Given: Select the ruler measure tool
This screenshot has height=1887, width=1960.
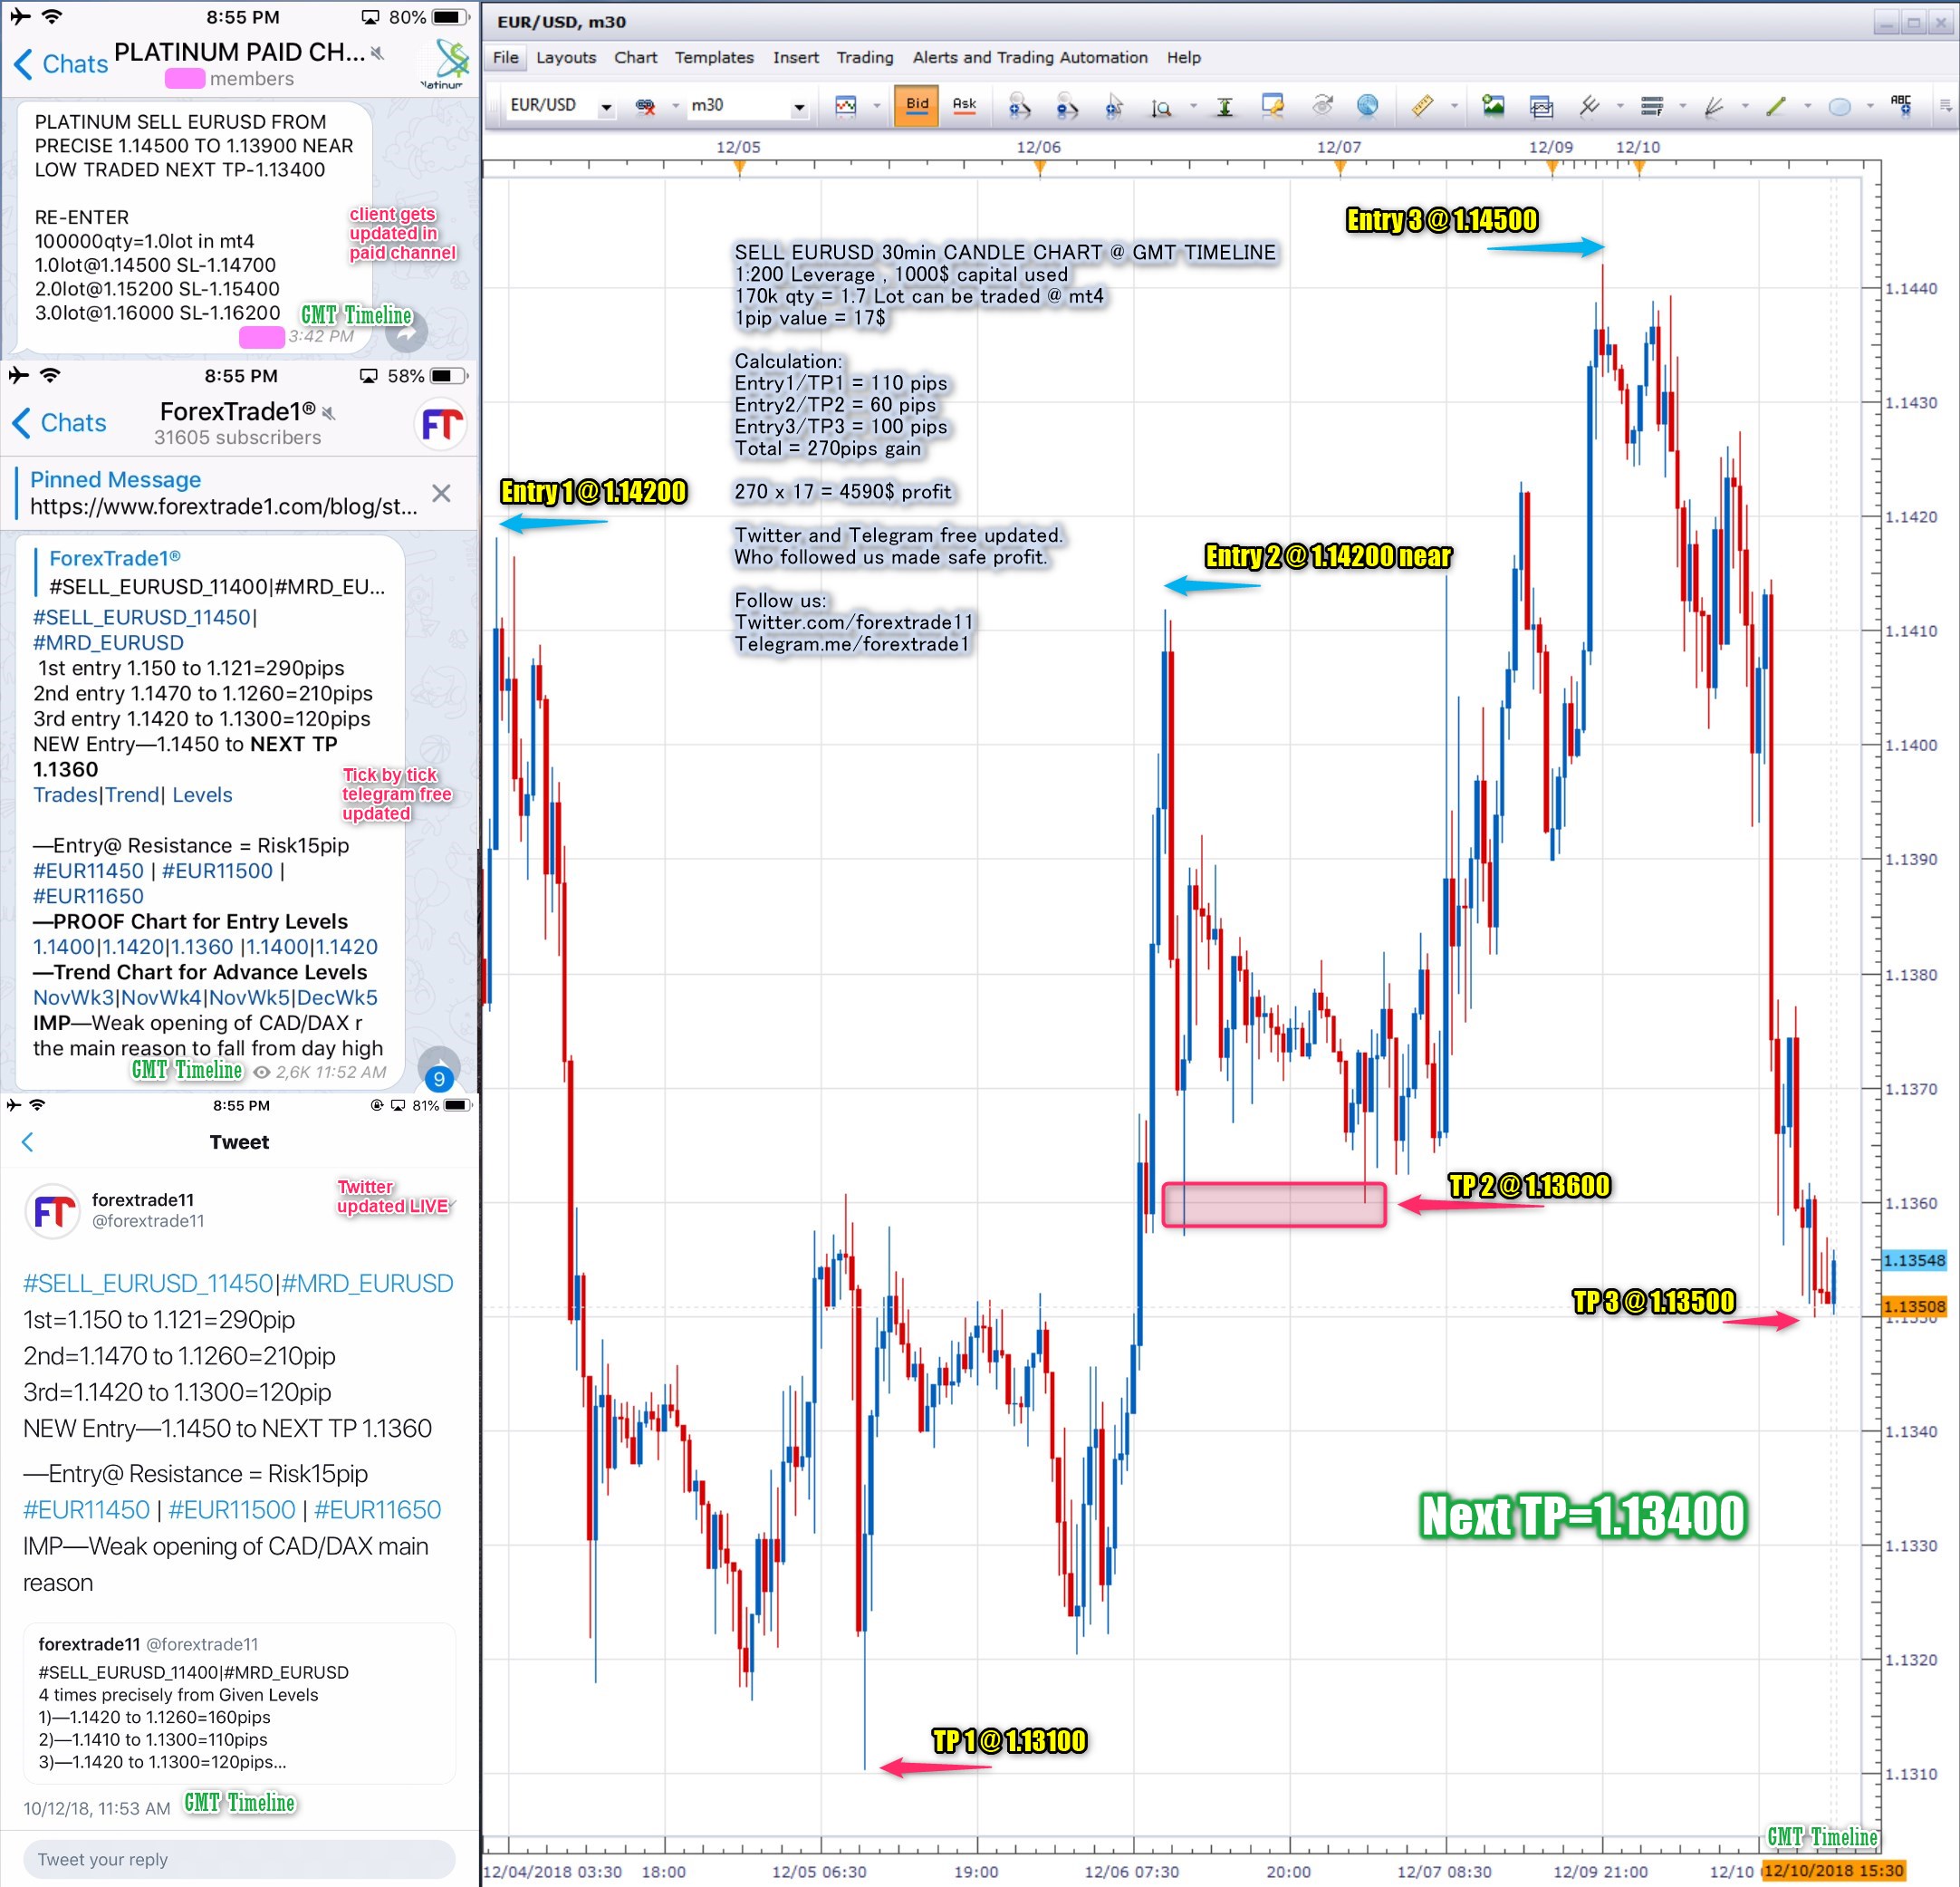Looking at the screenshot, I should [1422, 106].
